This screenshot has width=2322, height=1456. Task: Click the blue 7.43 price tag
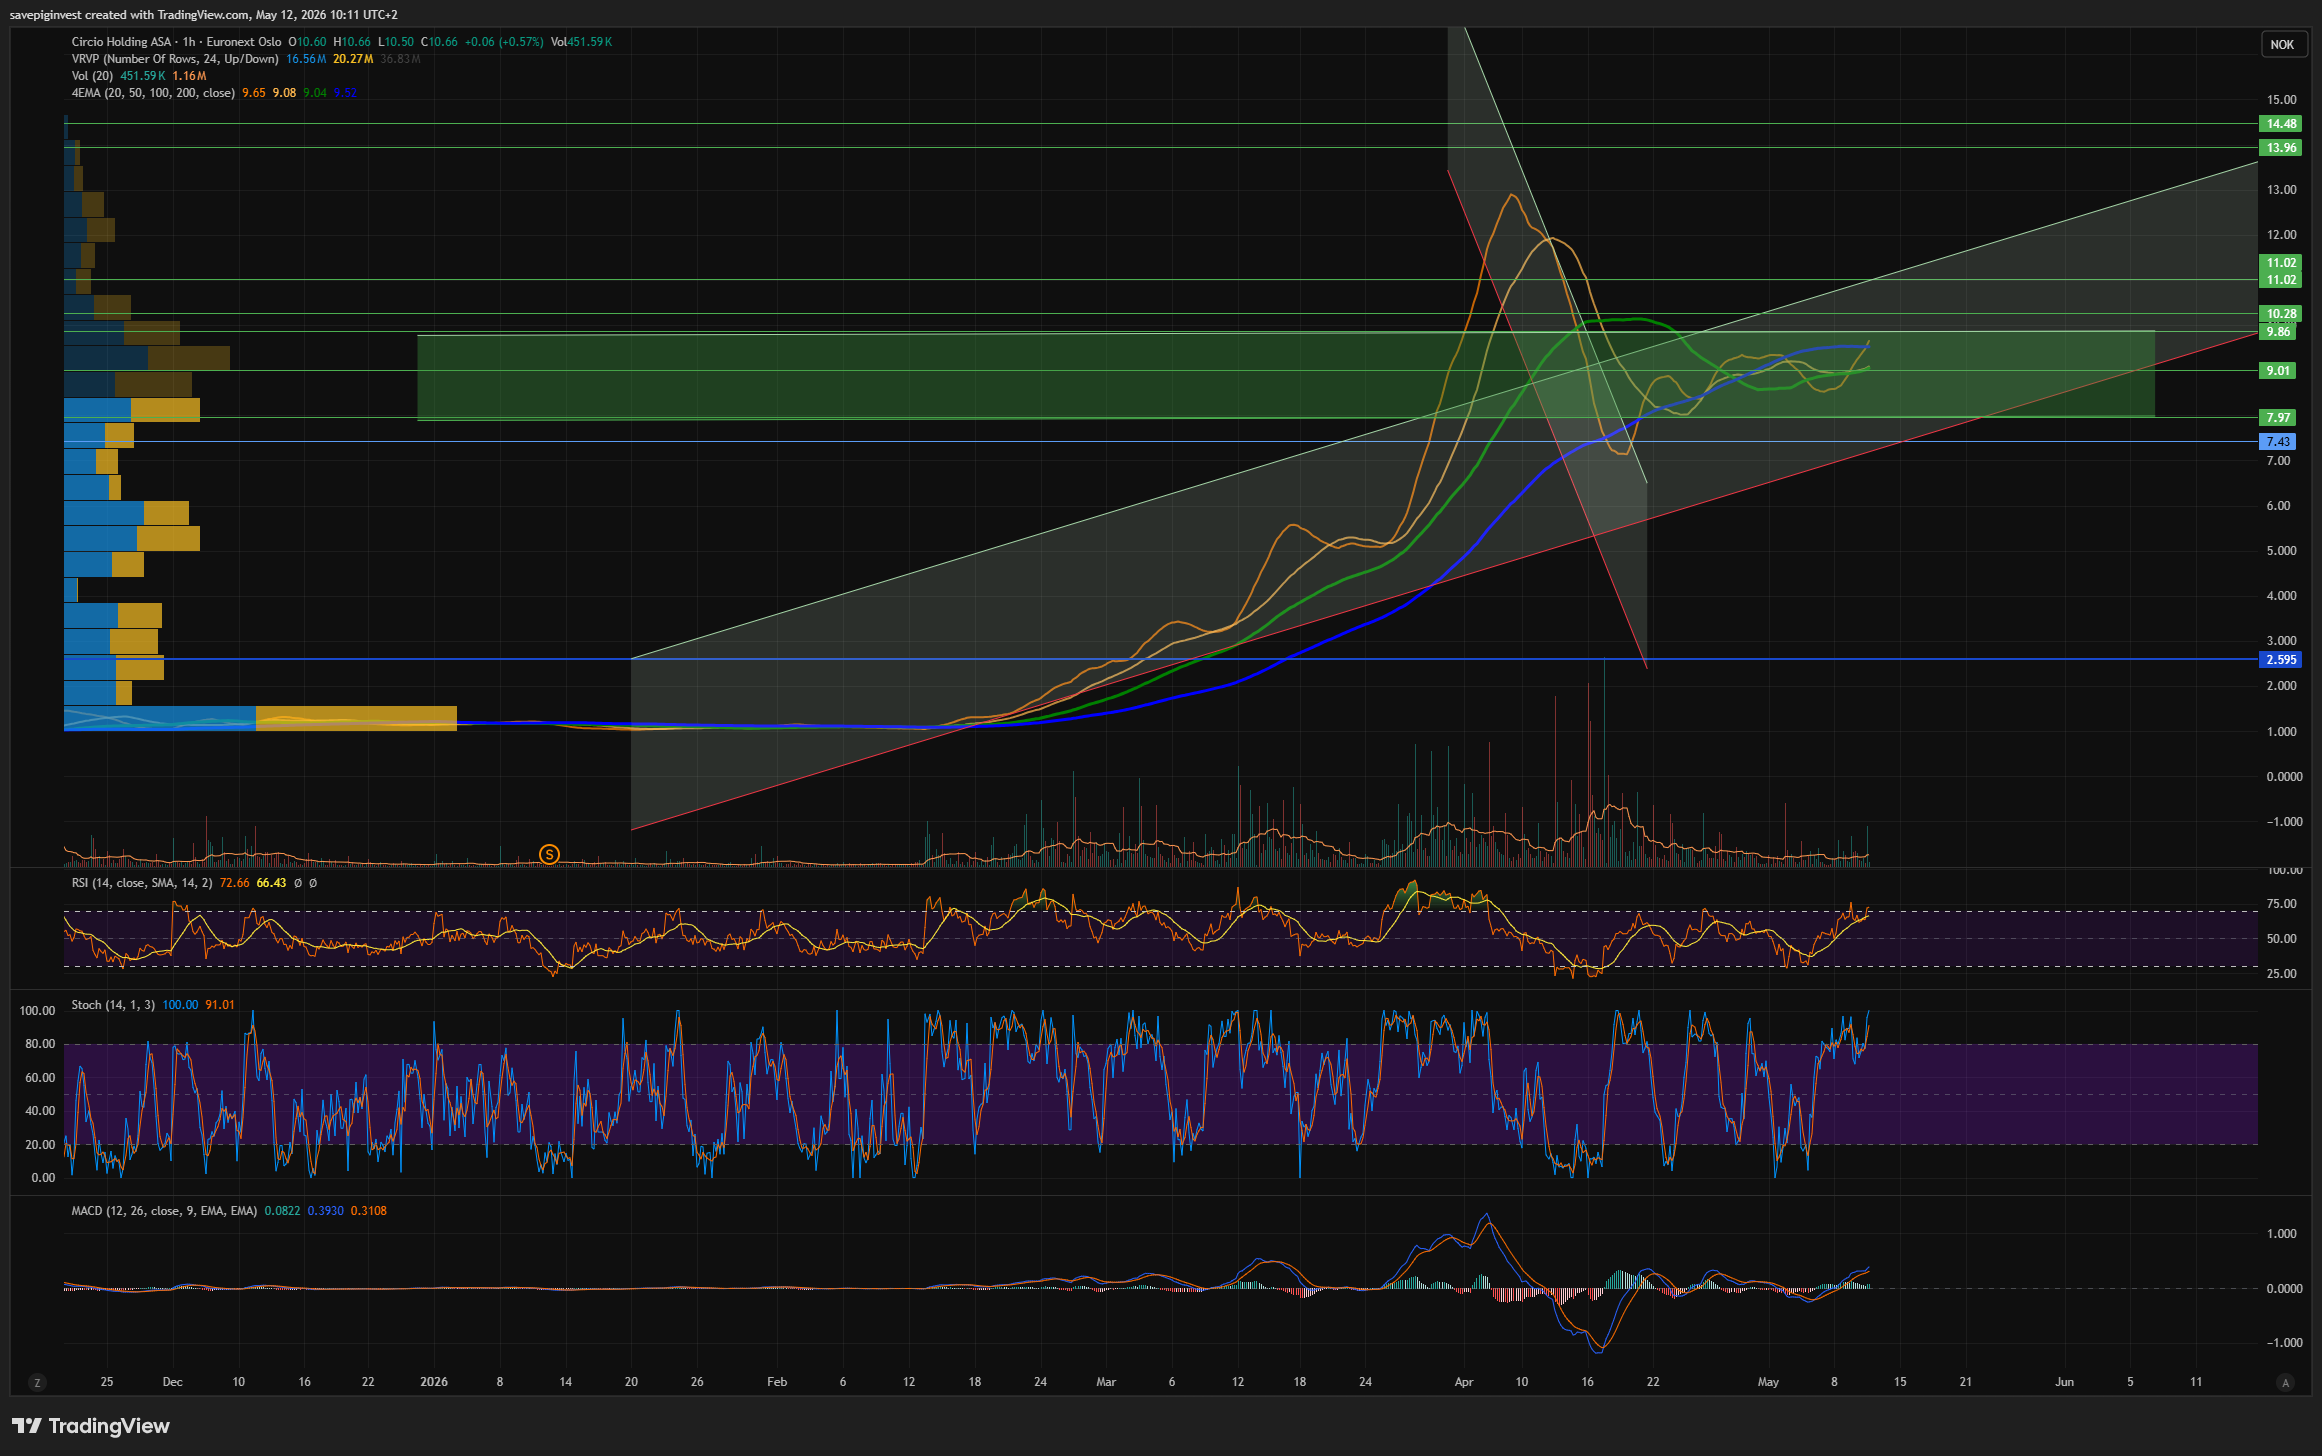pyautogui.click(x=2278, y=442)
